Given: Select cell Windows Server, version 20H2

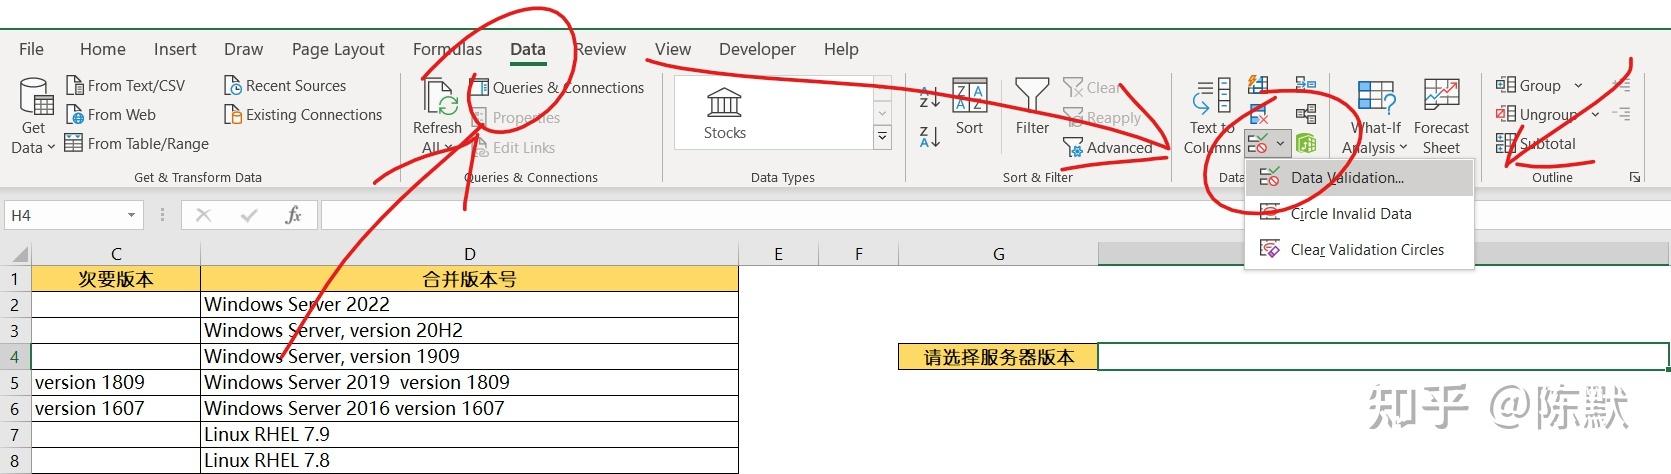Looking at the screenshot, I should click(470, 330).
